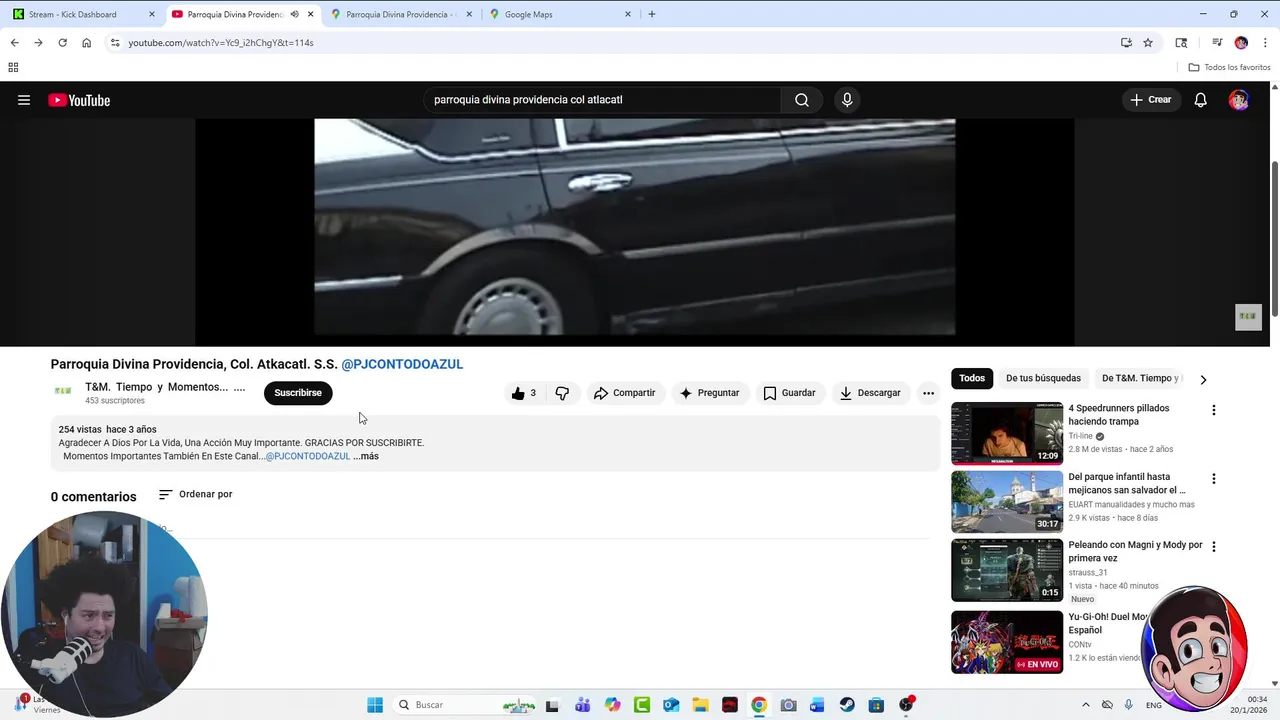Click the Compartir share button
The height and width of the screenshot is (720, 1280).
click(624, 393)
